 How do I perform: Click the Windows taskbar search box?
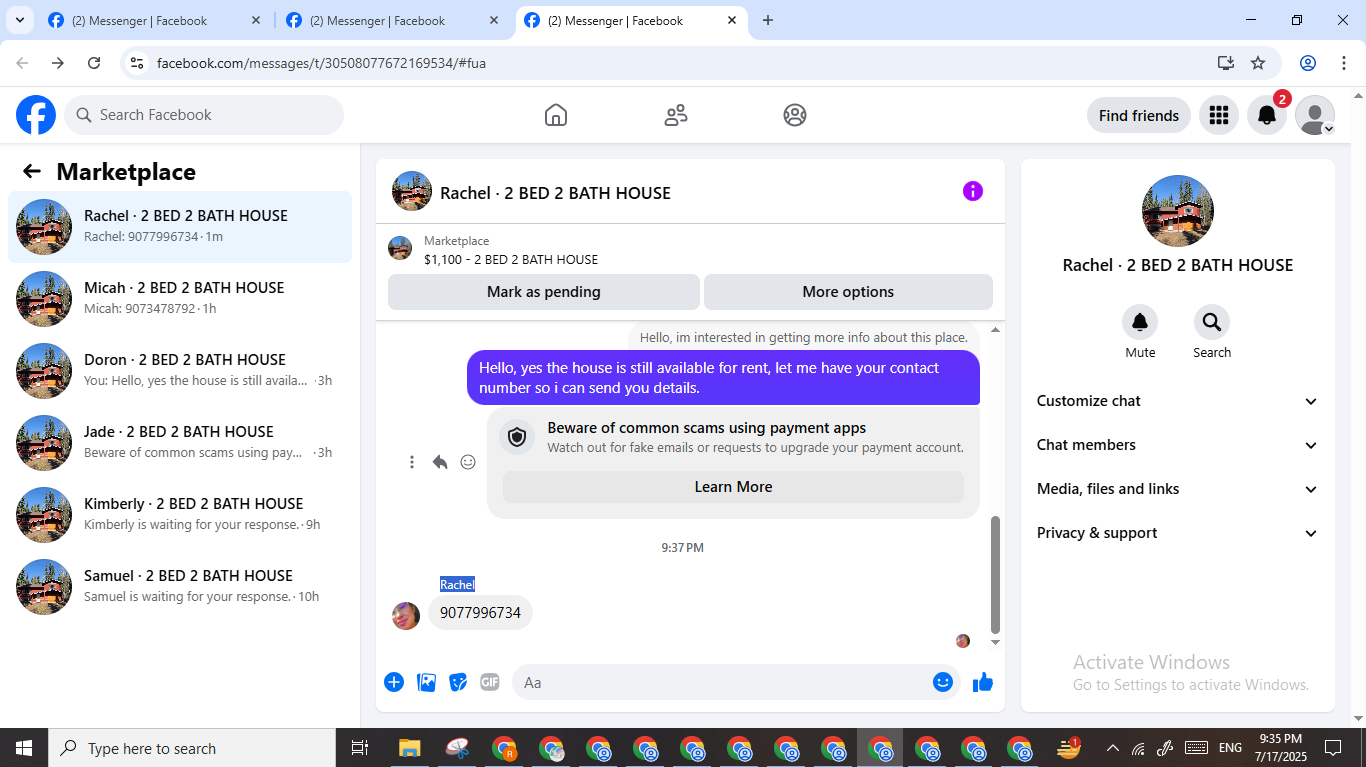192,748
